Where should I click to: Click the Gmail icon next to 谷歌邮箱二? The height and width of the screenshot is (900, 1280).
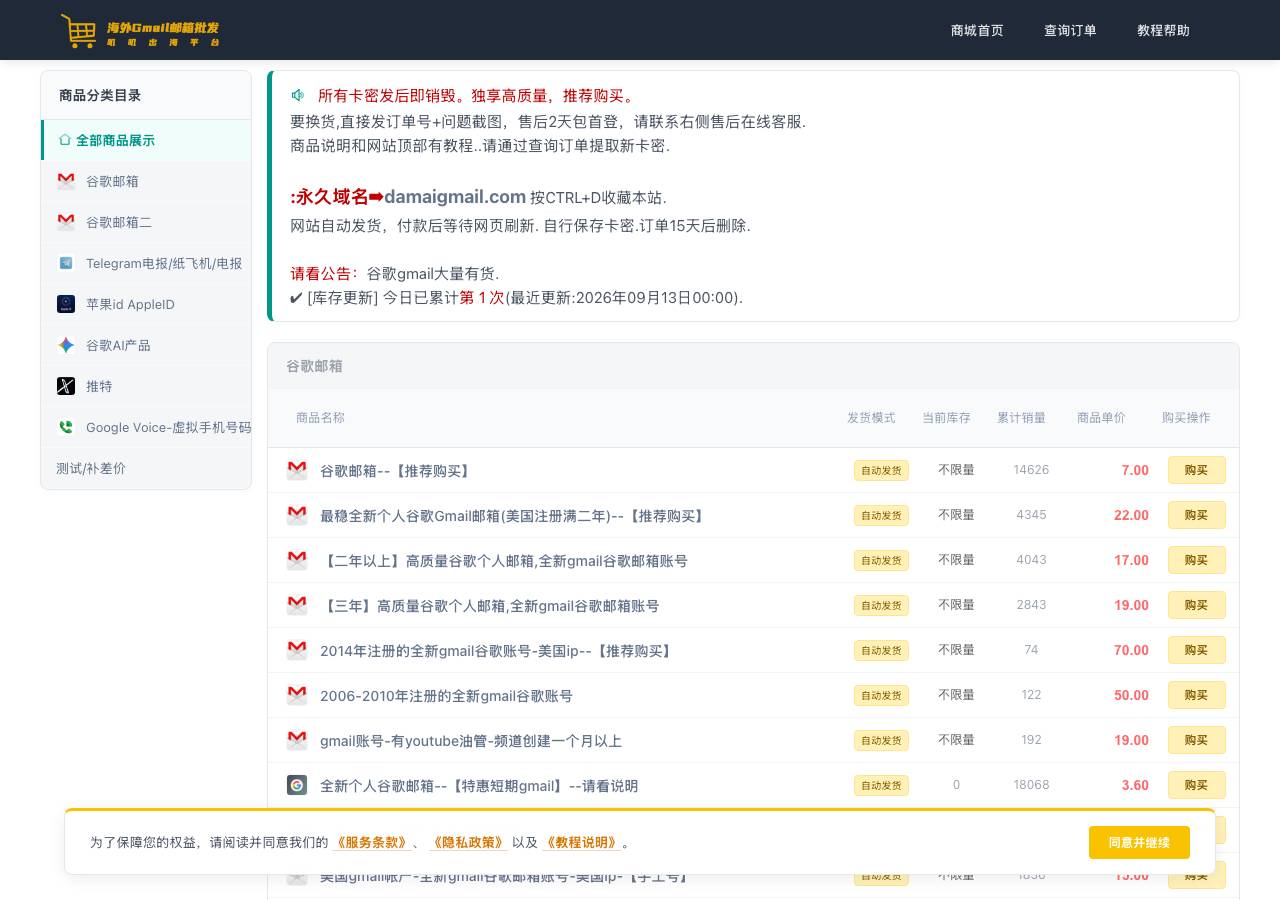pyautogui.click(x=66, y=222)
